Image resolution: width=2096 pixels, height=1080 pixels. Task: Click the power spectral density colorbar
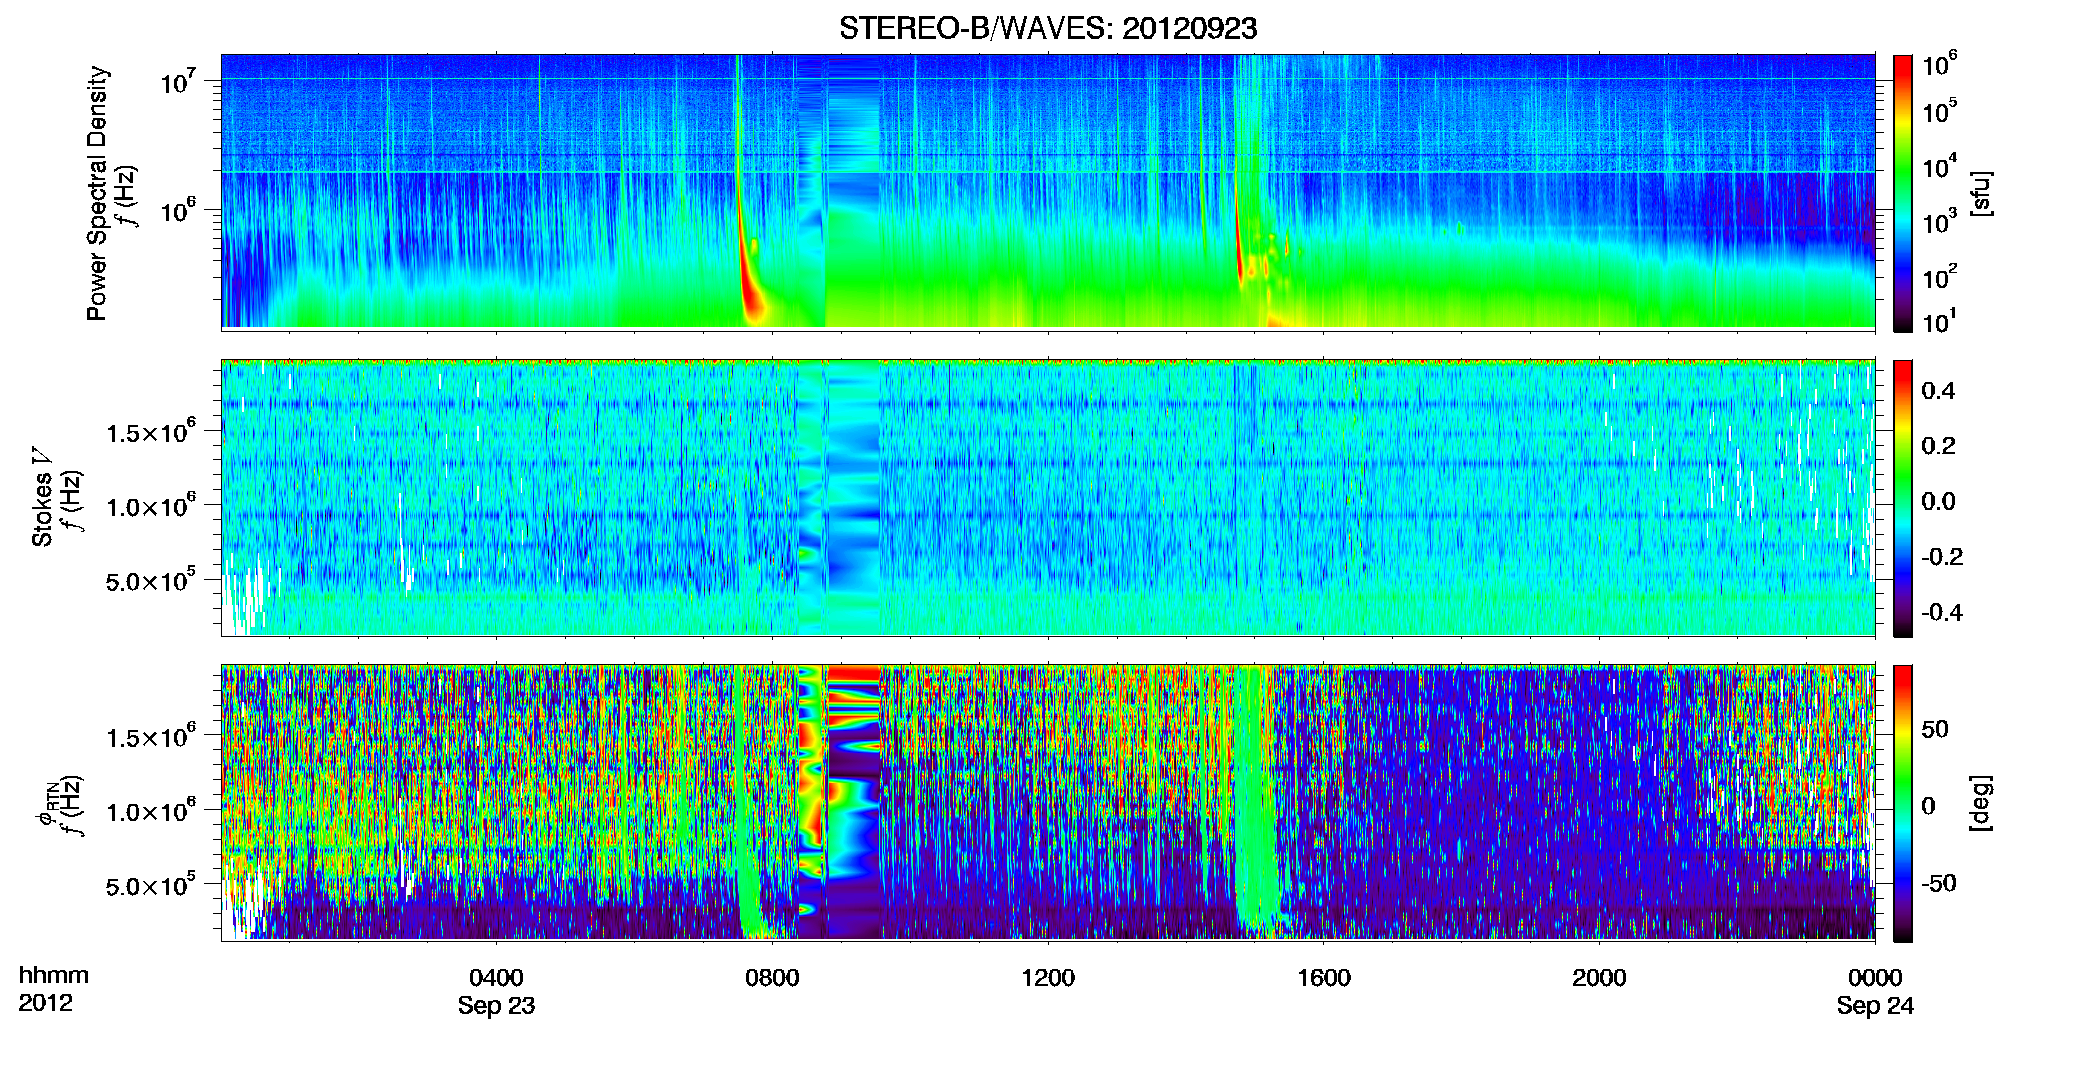(x=1903, y=193)
